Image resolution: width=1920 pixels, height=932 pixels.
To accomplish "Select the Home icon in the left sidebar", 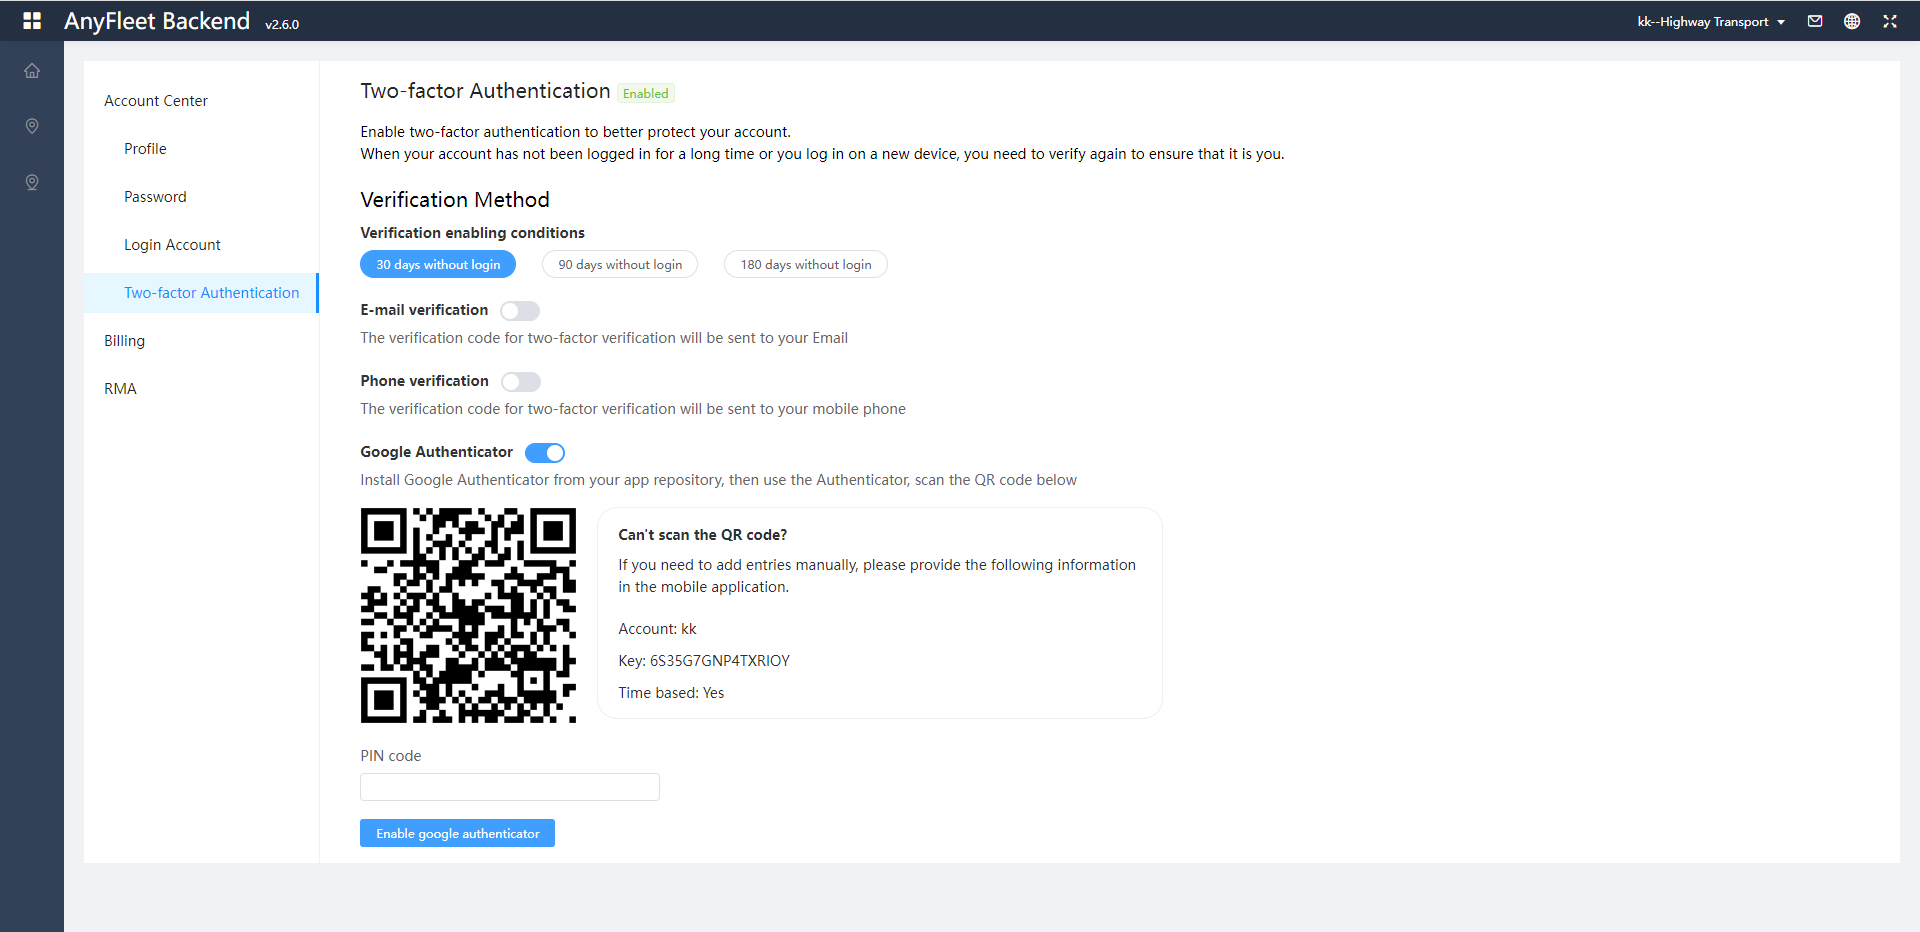I will 32,70.
